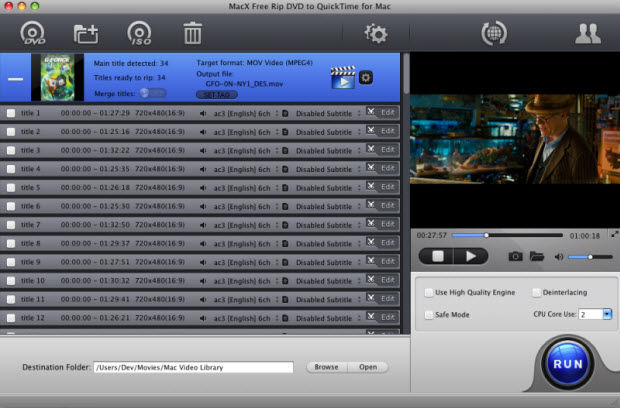
Task: Click the scissors icon for title 7
Action: point(370,223)
